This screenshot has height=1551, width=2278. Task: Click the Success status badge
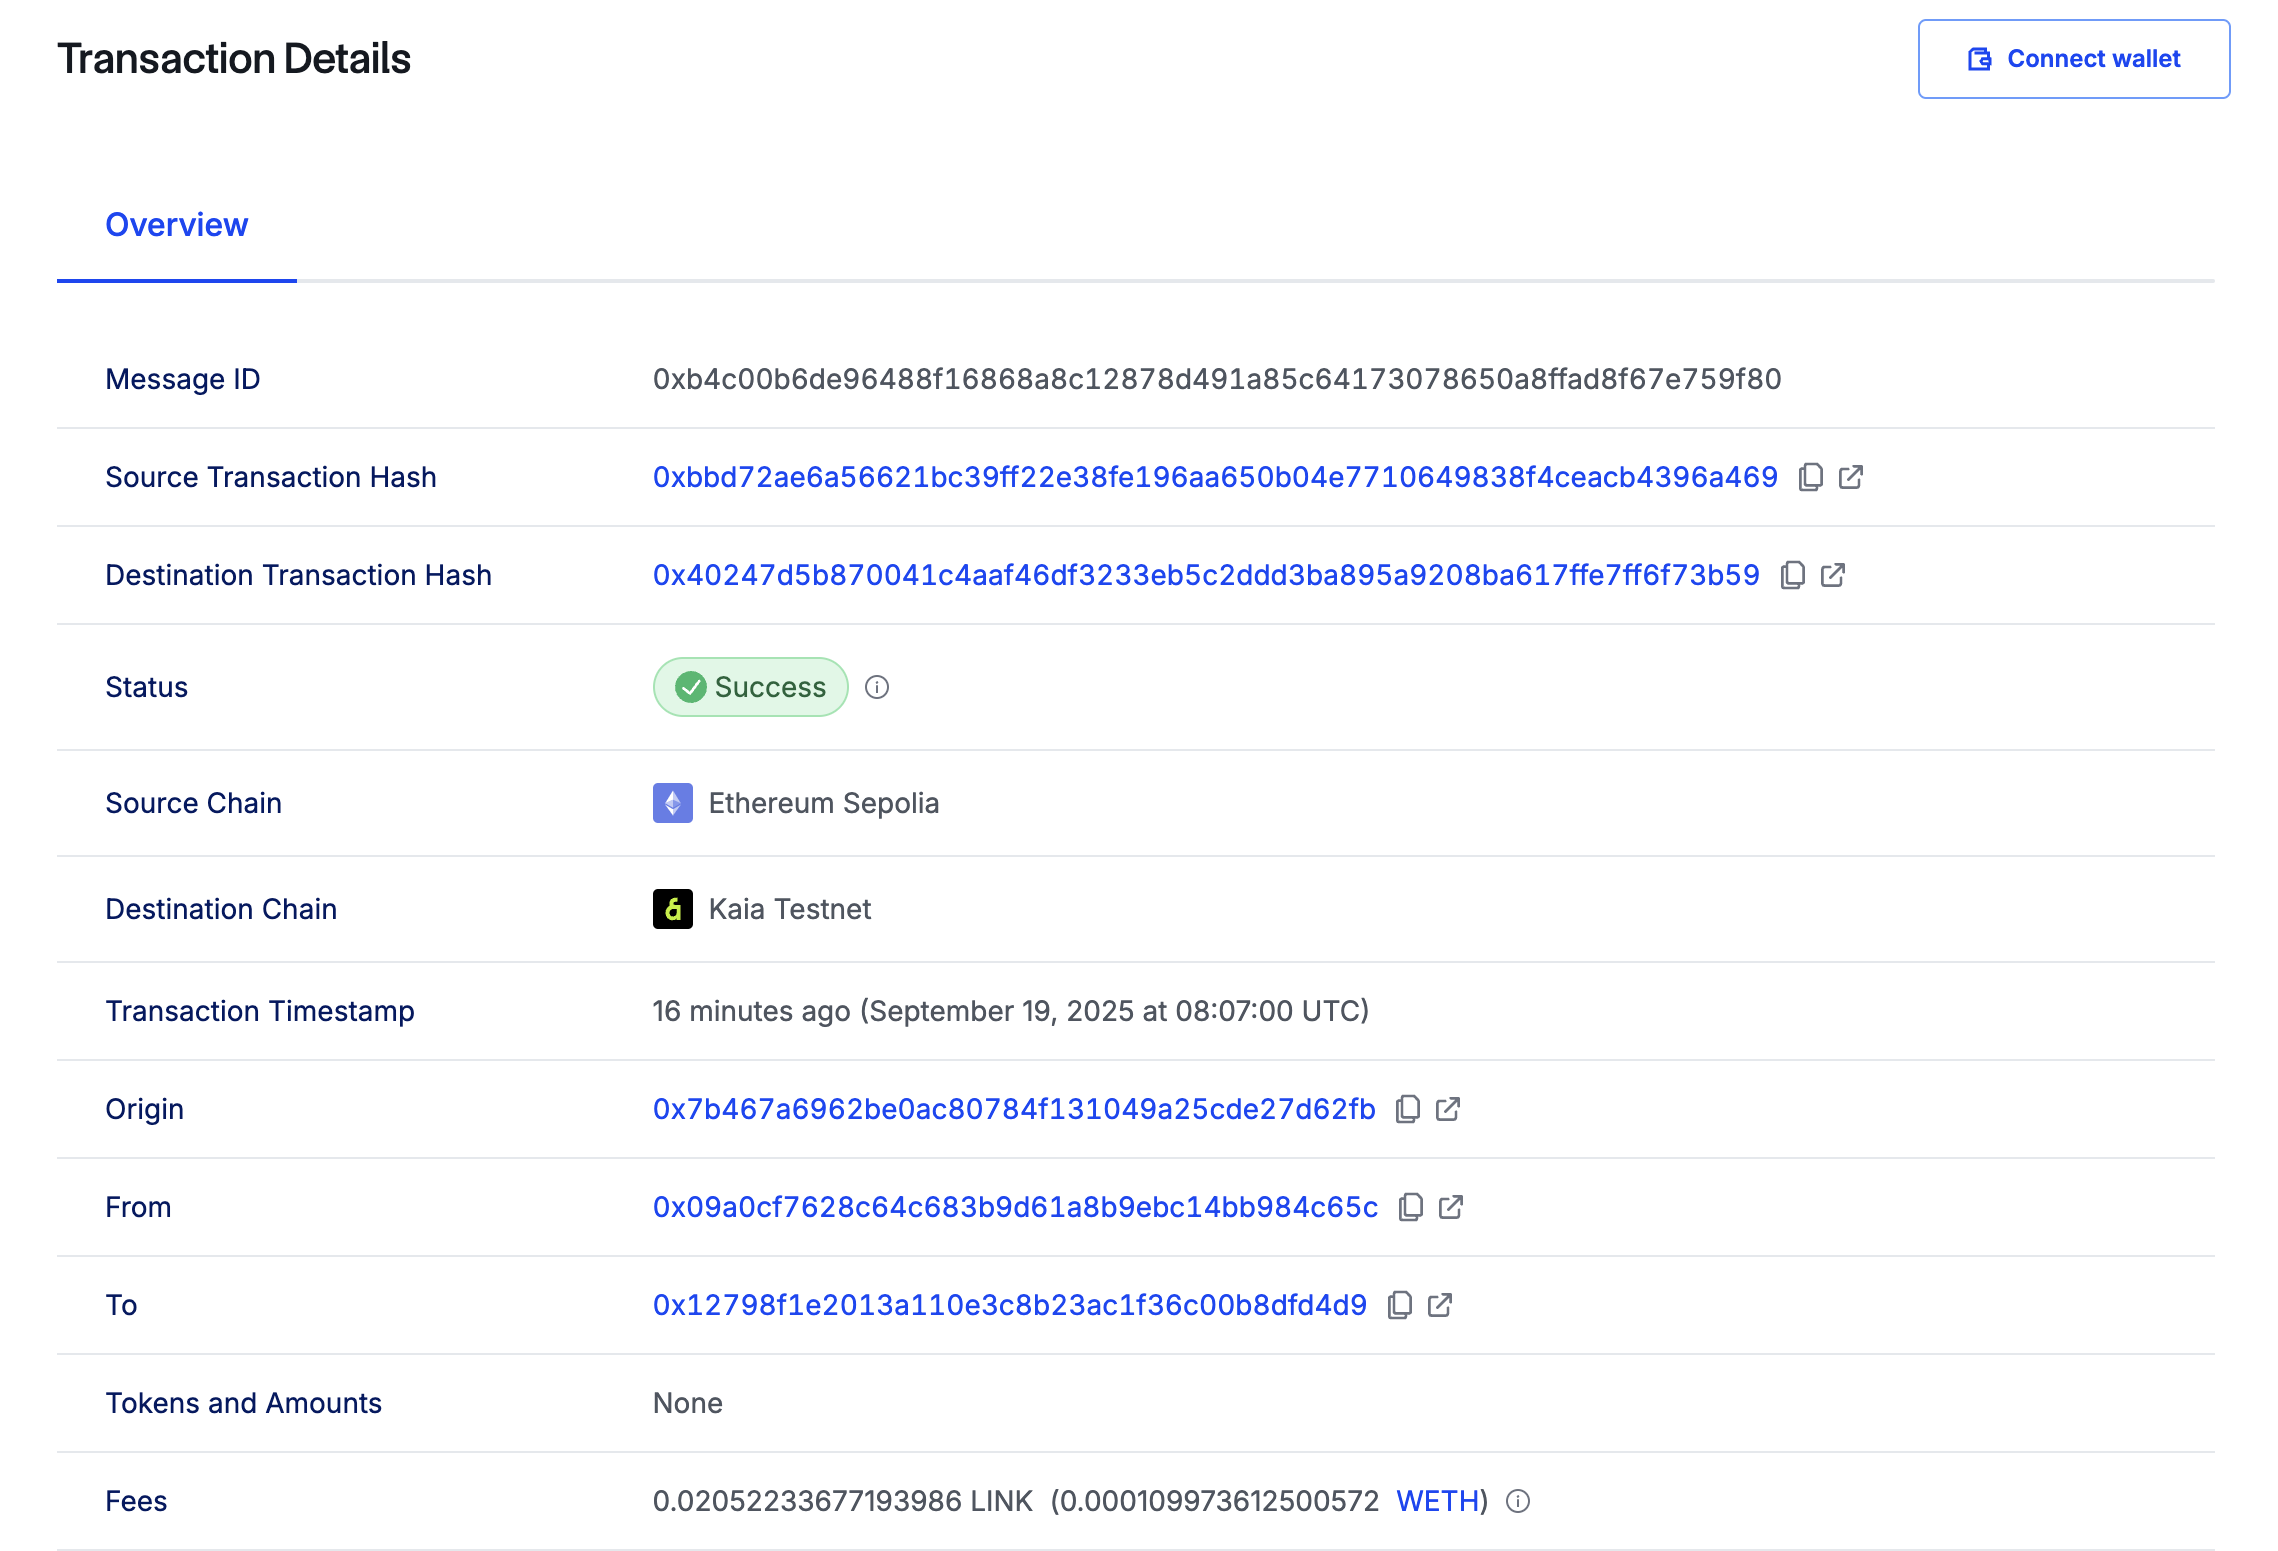(751, 687)
